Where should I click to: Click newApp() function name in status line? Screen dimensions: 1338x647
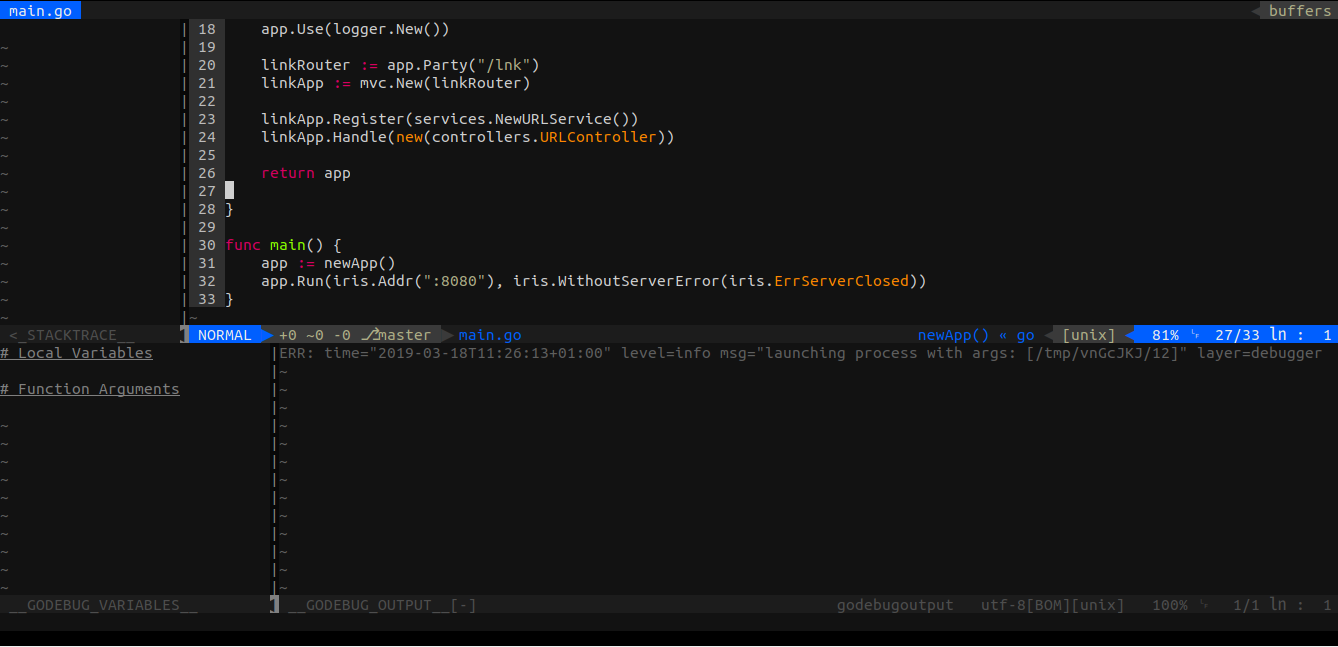[x=953, y=335]
